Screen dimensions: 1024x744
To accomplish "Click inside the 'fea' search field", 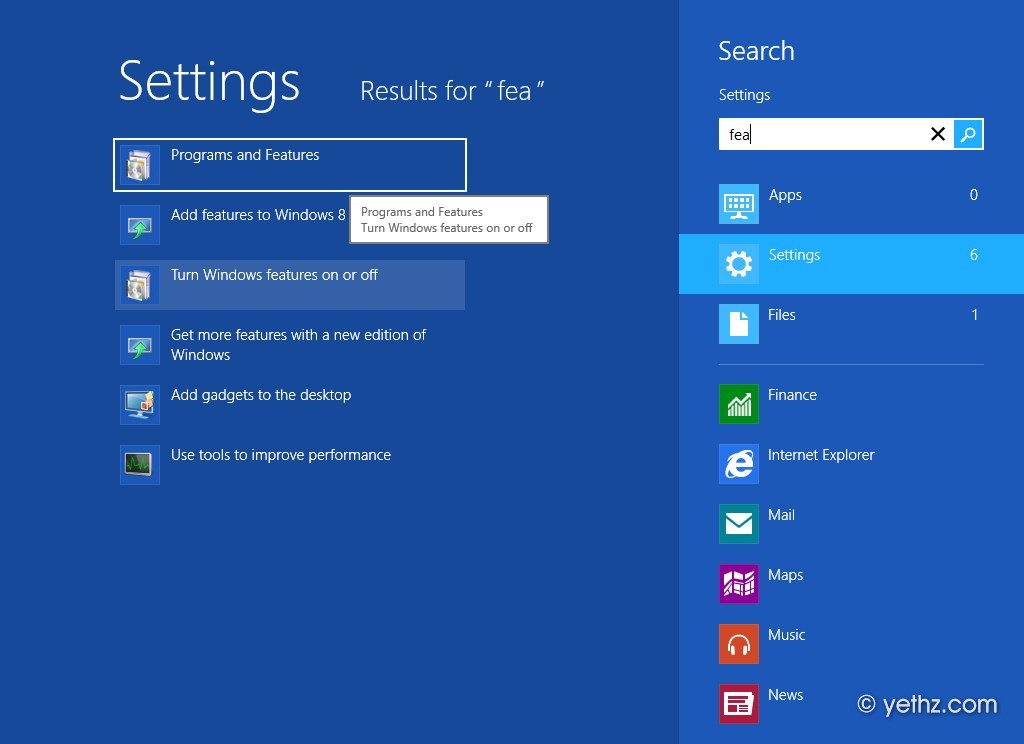I will [820, 134].
